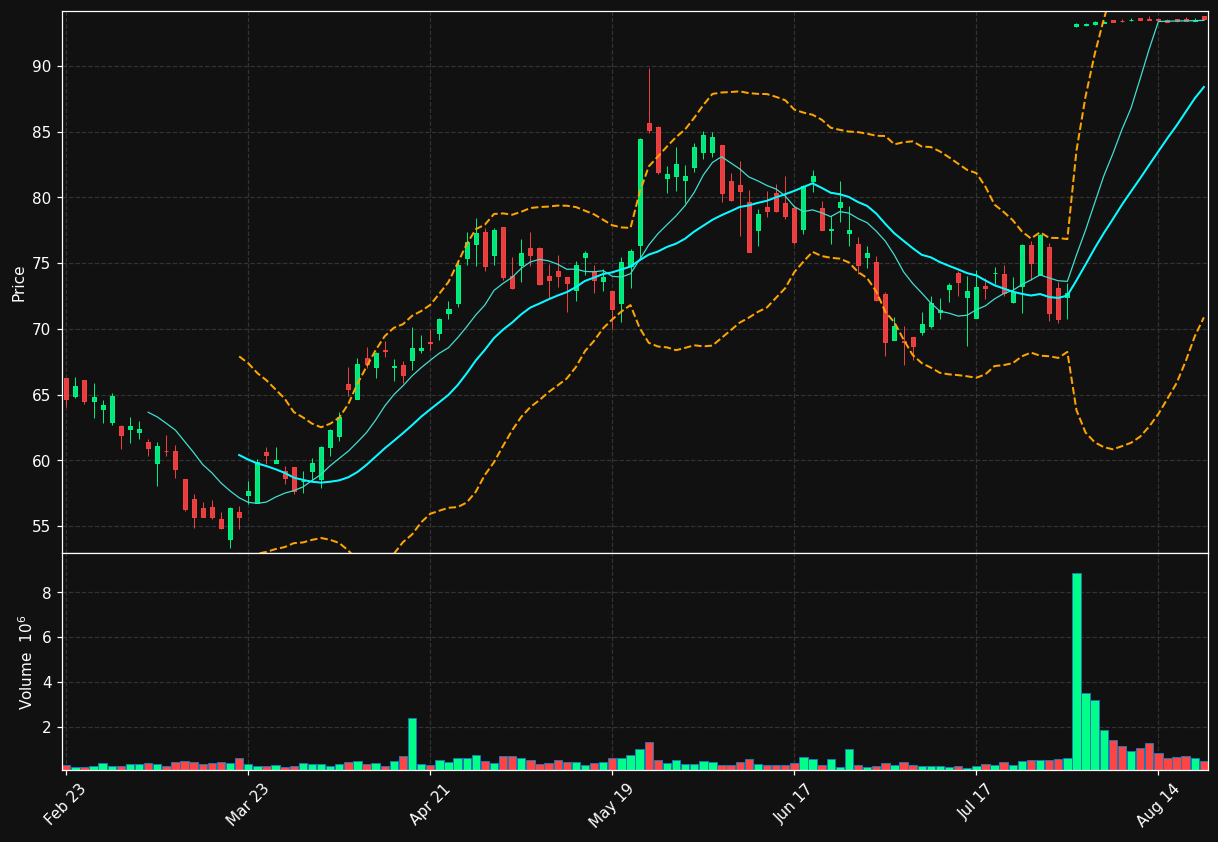Click the 2 volume tick label
This screenshot has width=1218, height=842.
pyautogui.click(x=46, y=728)
